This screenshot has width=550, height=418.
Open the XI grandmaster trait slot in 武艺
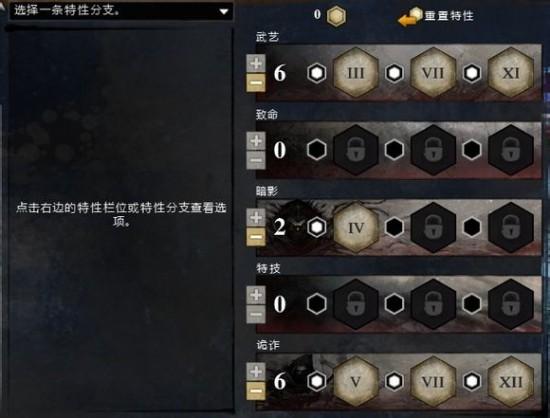[511, 73]
